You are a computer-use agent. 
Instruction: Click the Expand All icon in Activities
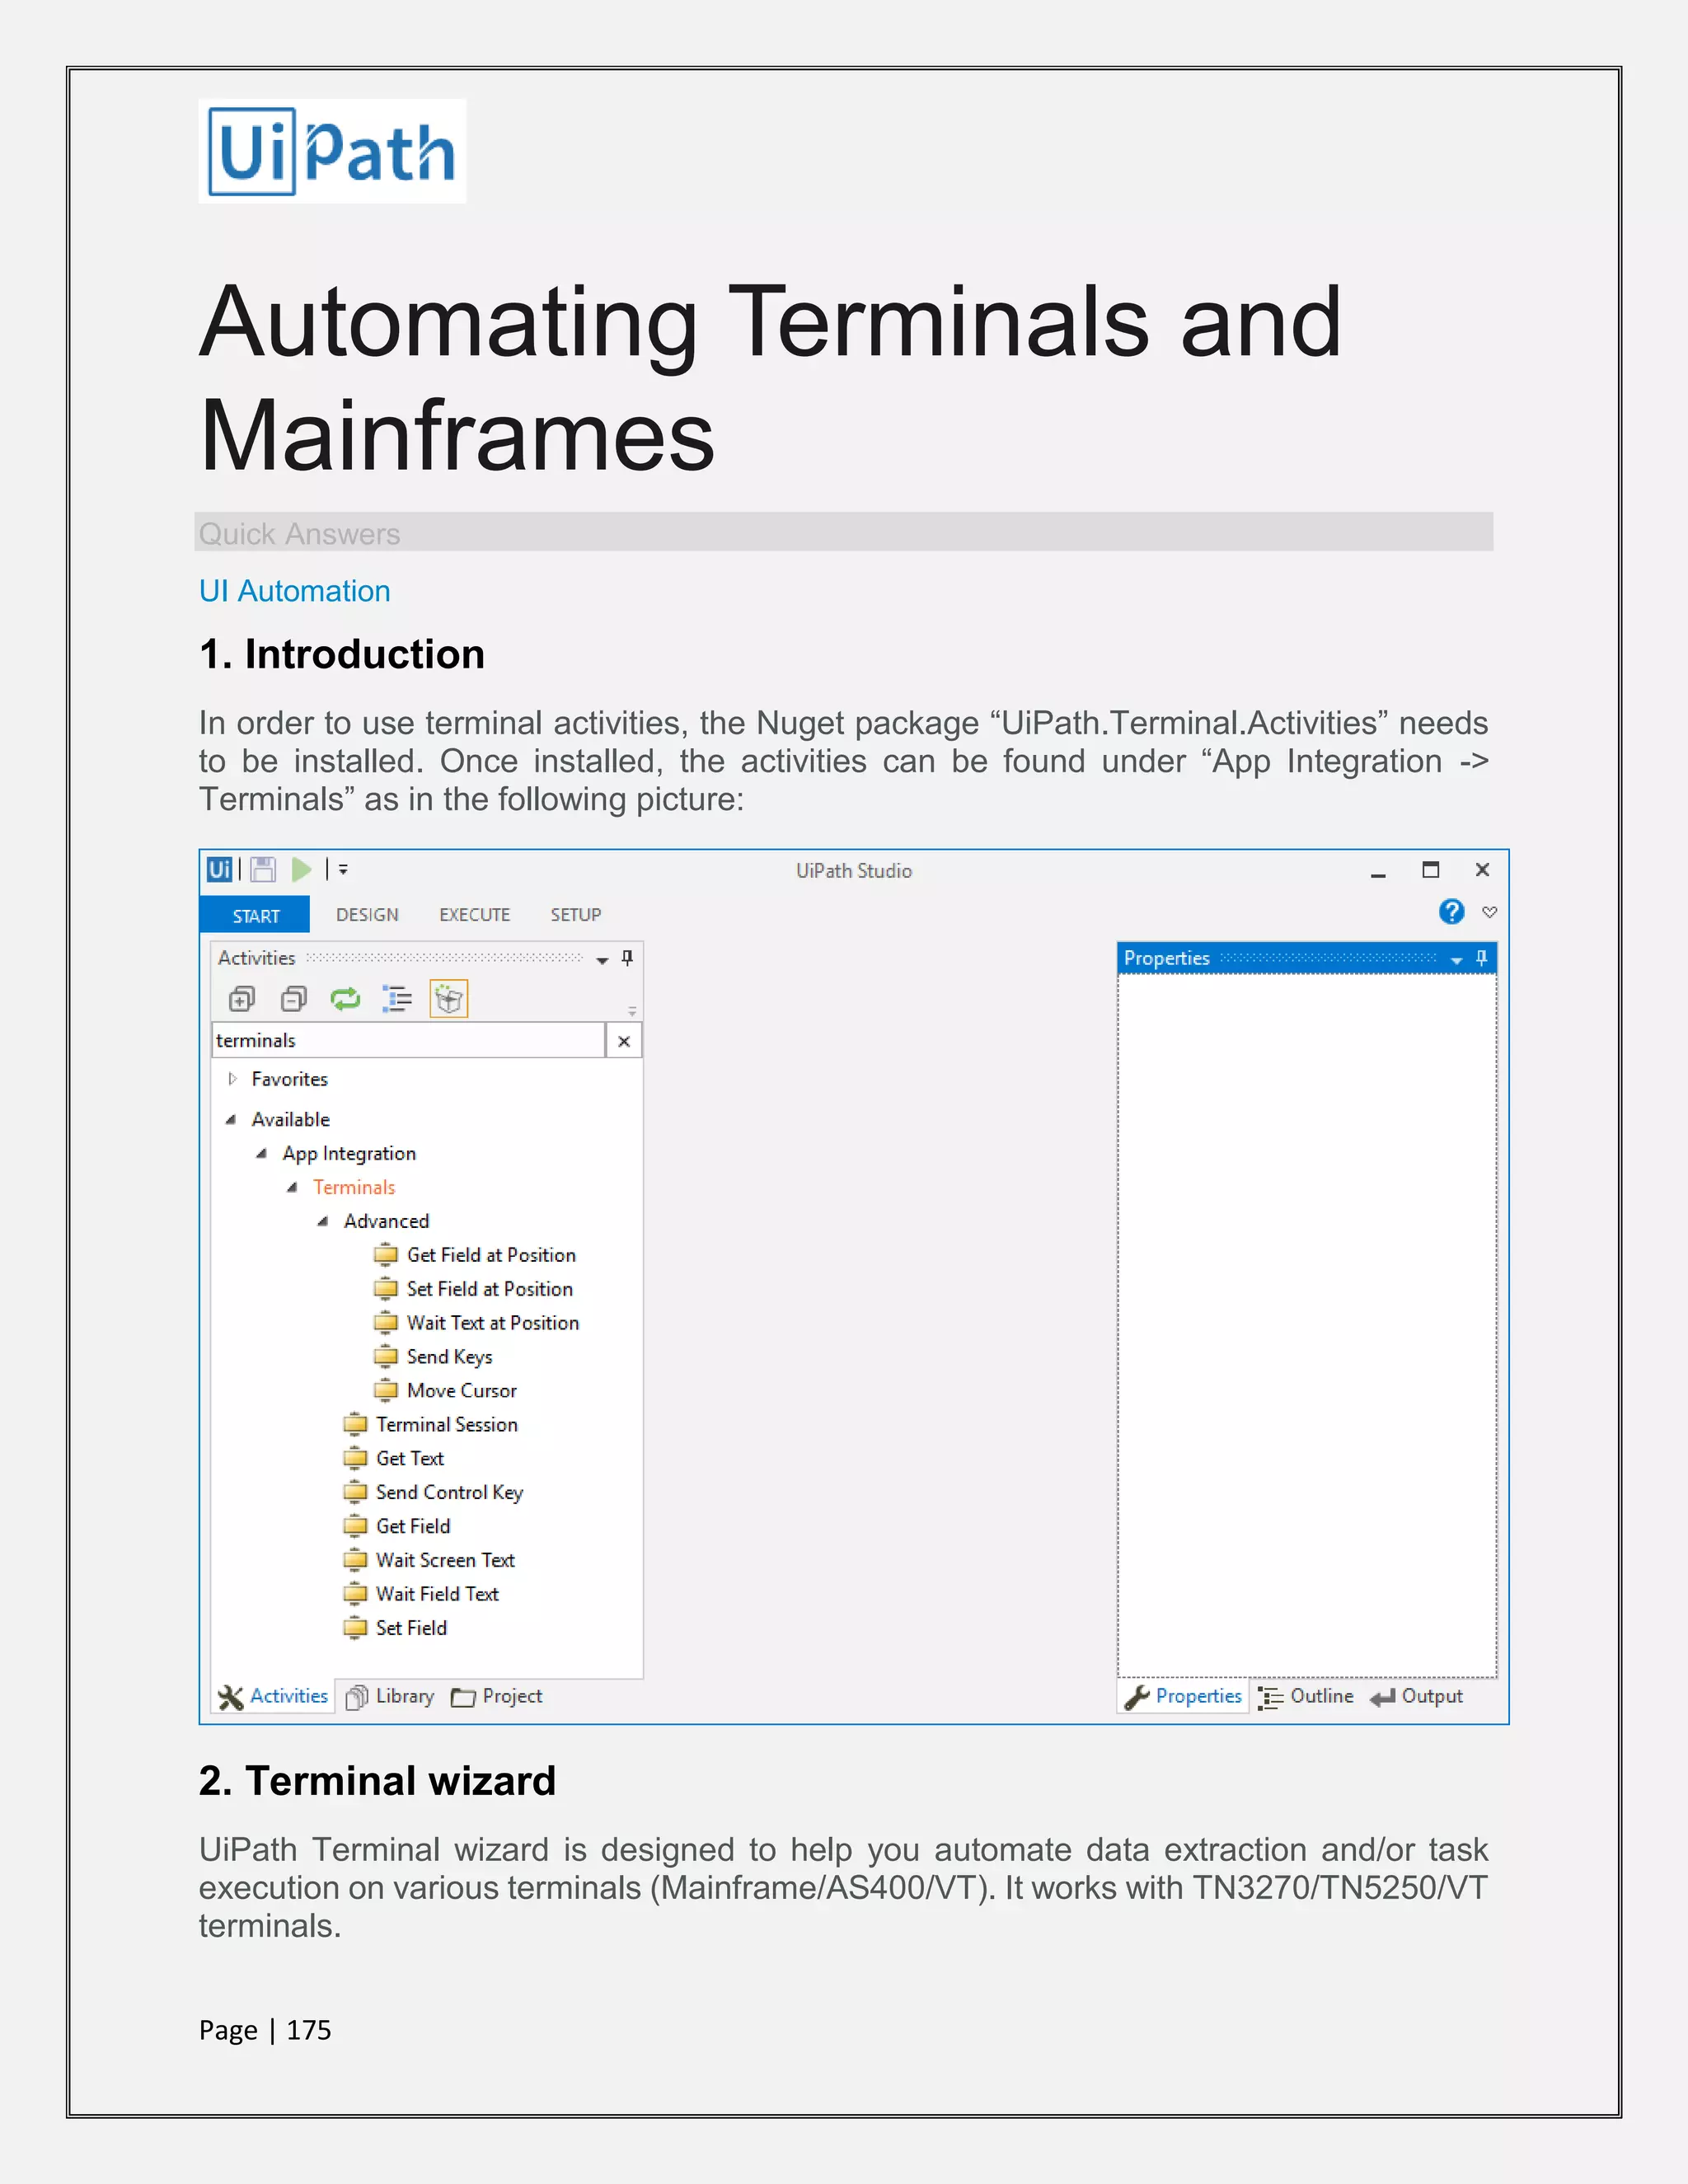point(242,999)
